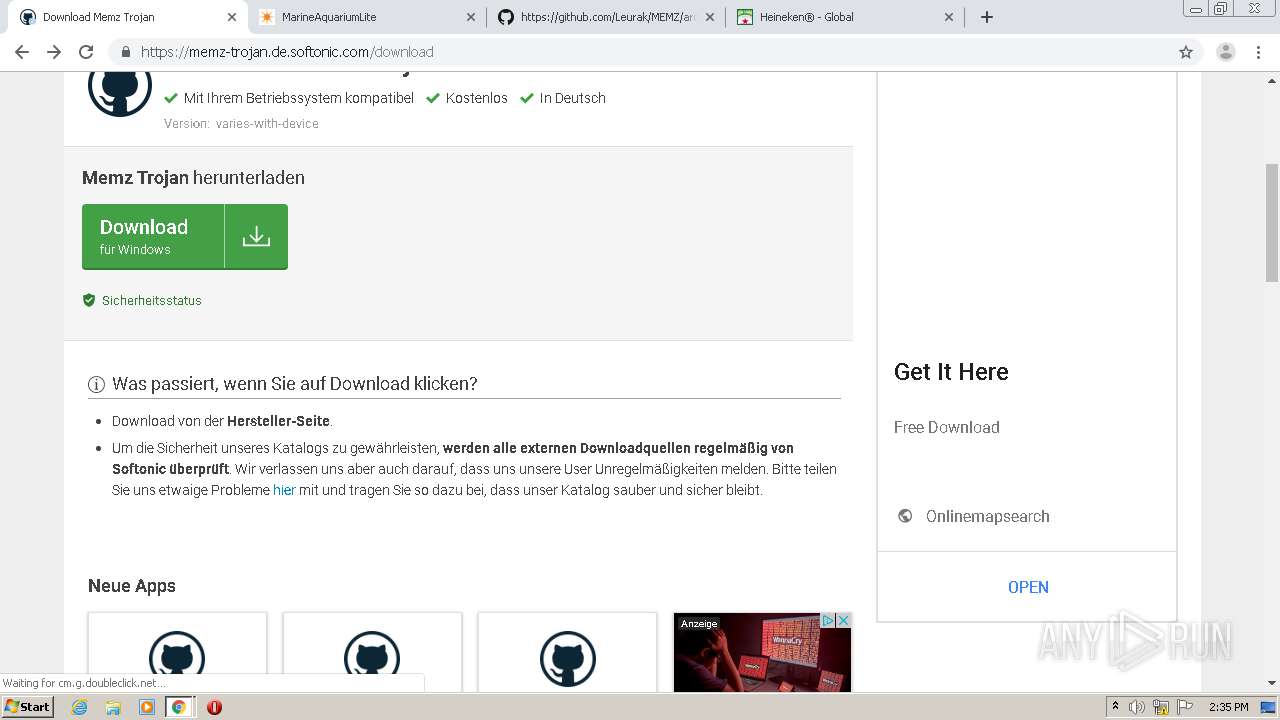This screenshot has height=720, width=1280.
Task: Click the 'Version: varies-with-device' text
Action: click(241, 124)
